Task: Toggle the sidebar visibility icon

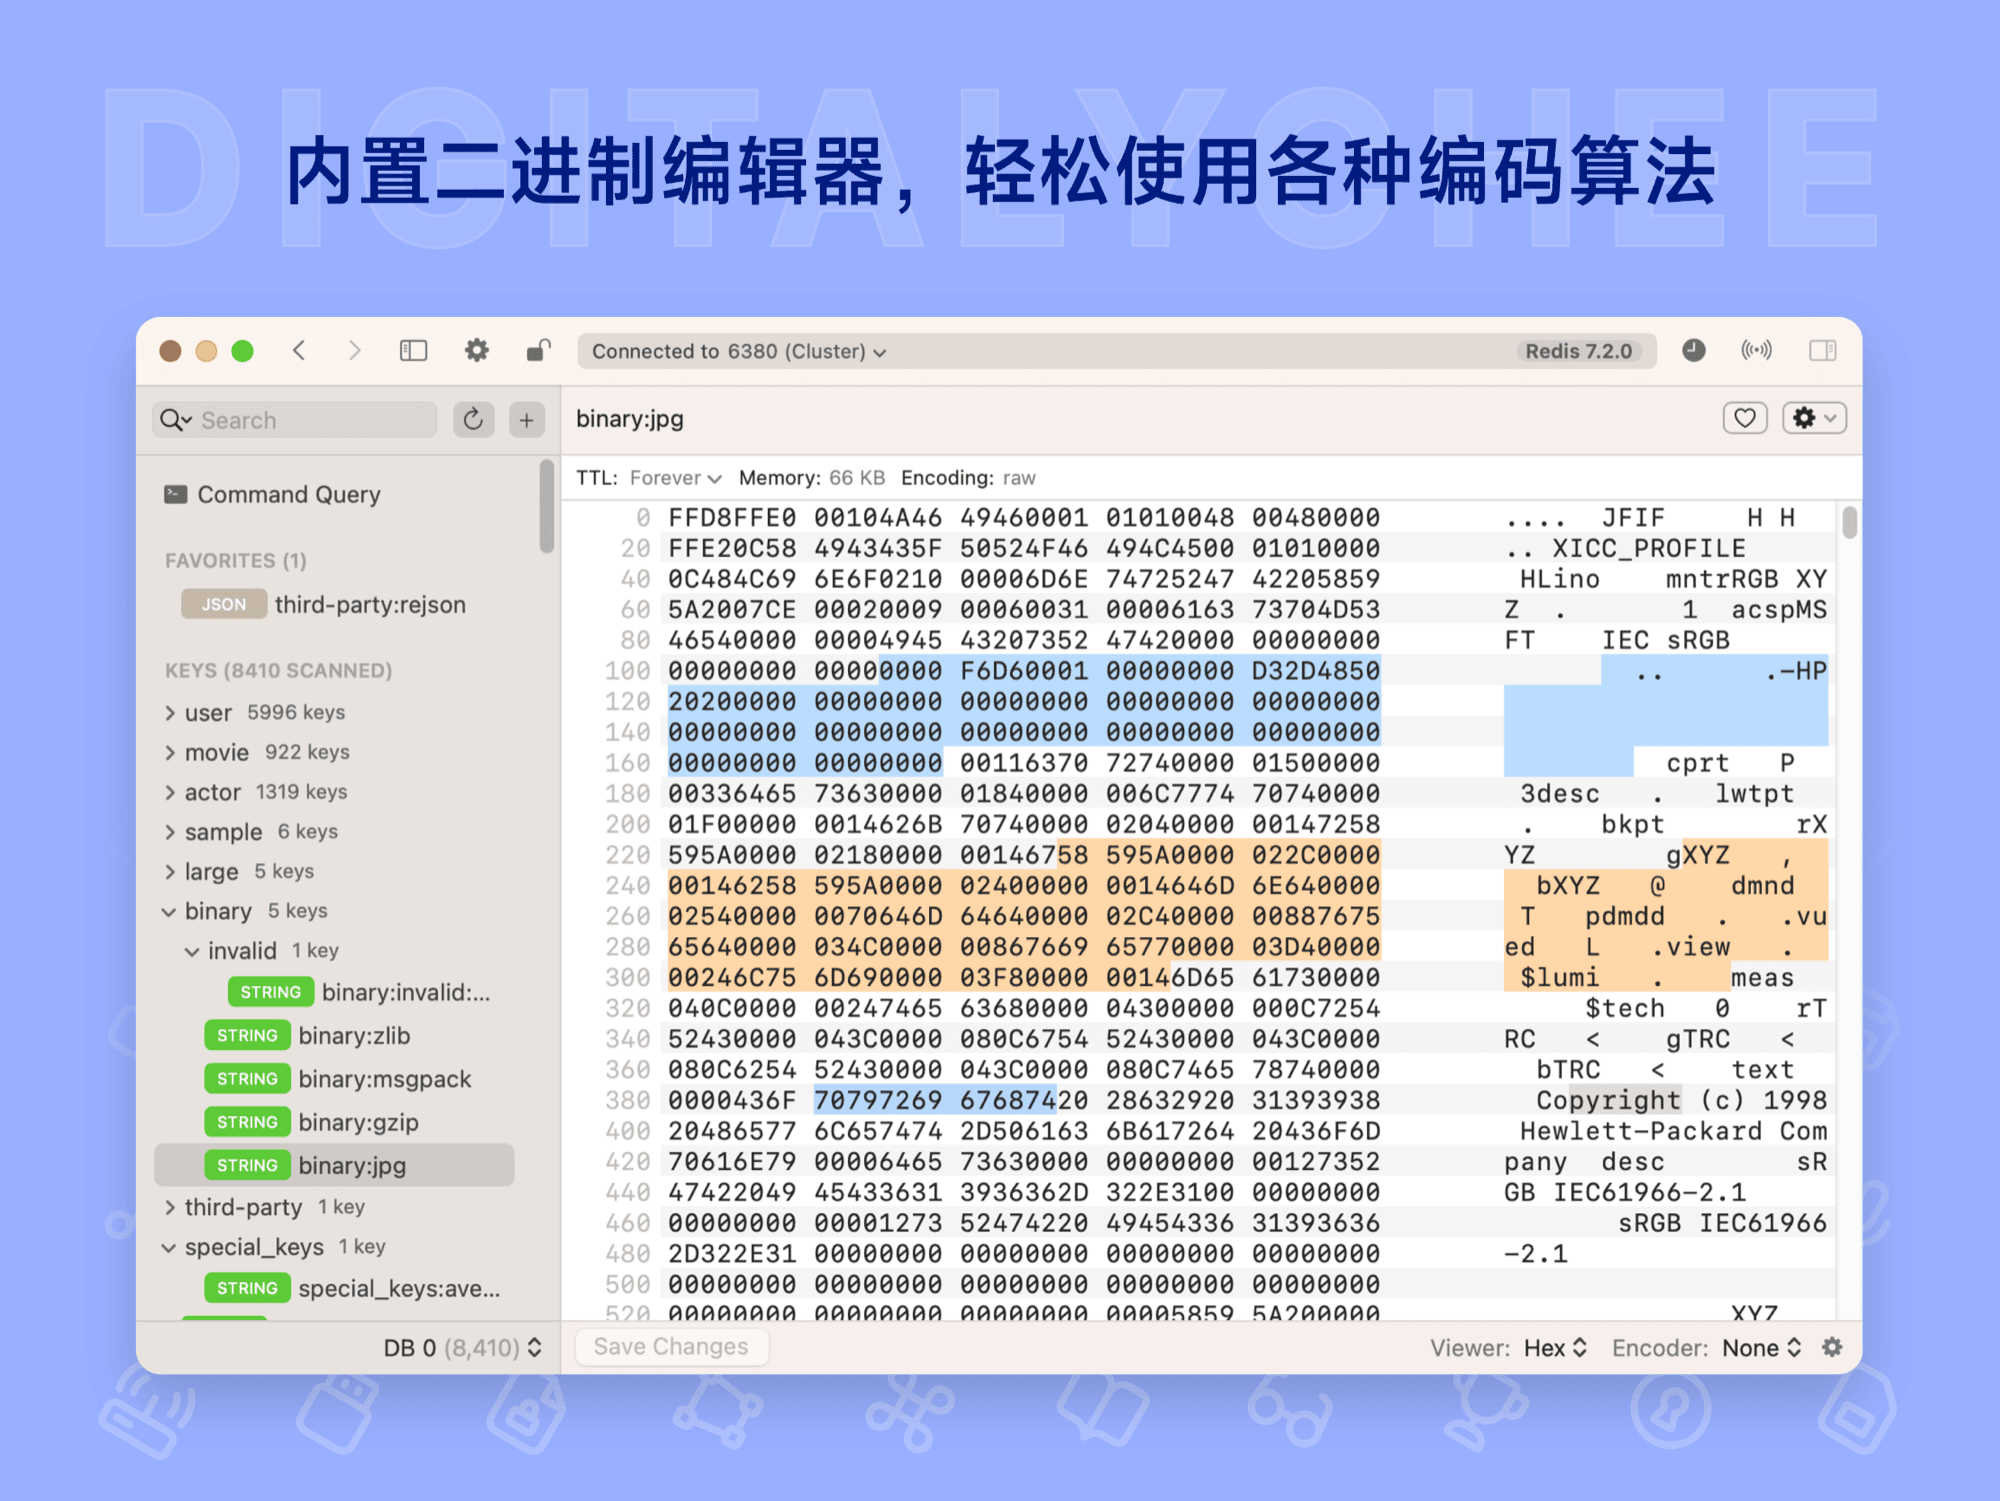Action: pos(413,350)
